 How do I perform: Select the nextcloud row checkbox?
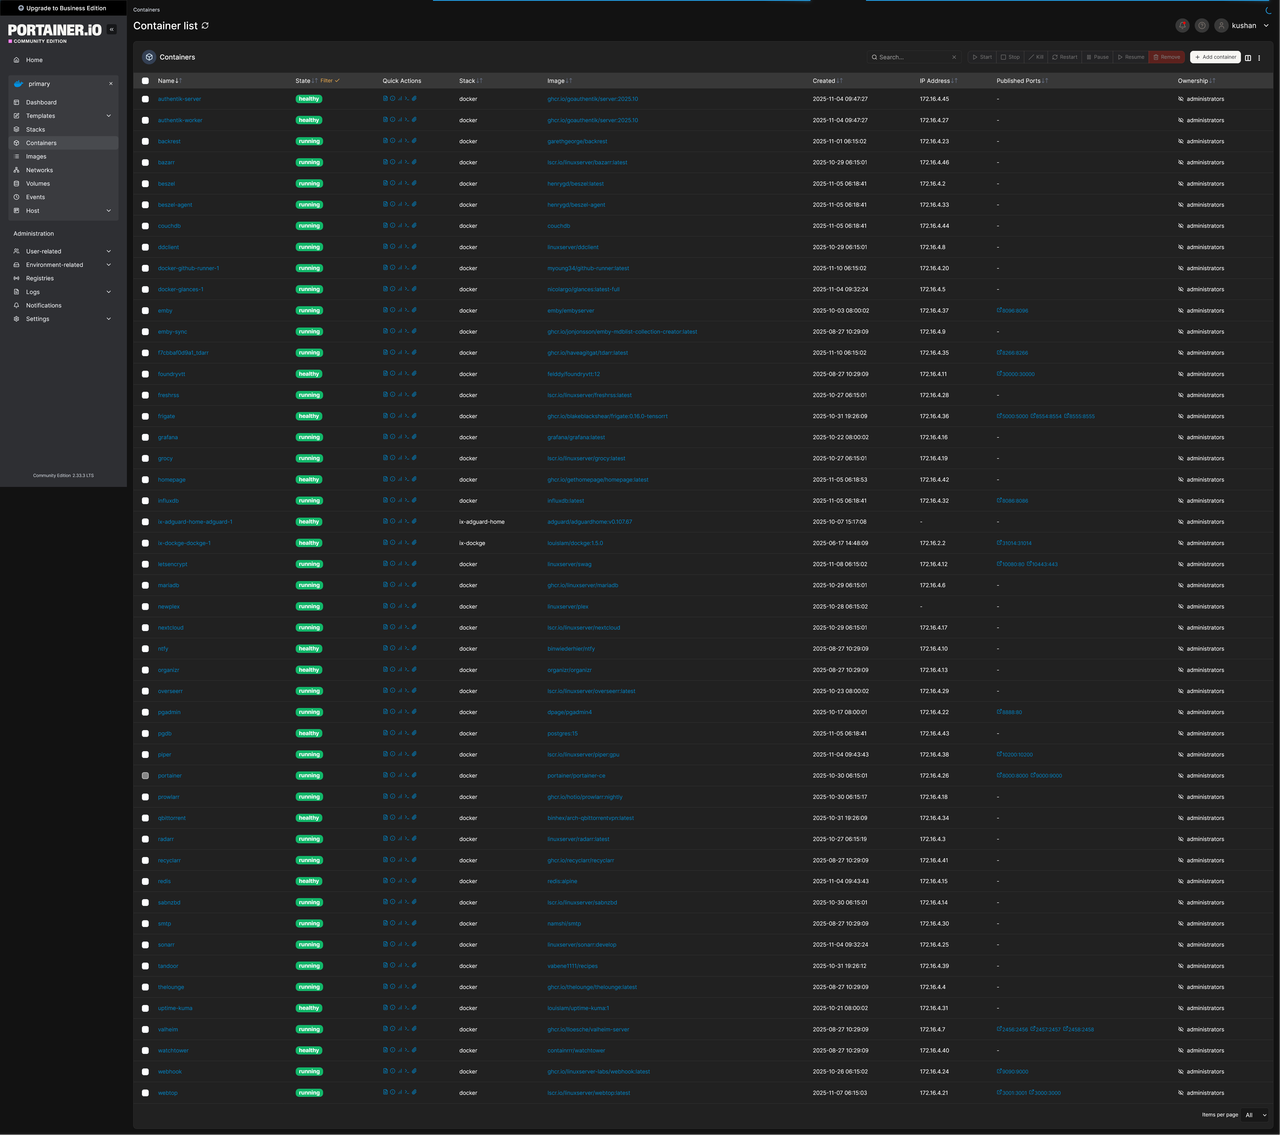(145, 628)
